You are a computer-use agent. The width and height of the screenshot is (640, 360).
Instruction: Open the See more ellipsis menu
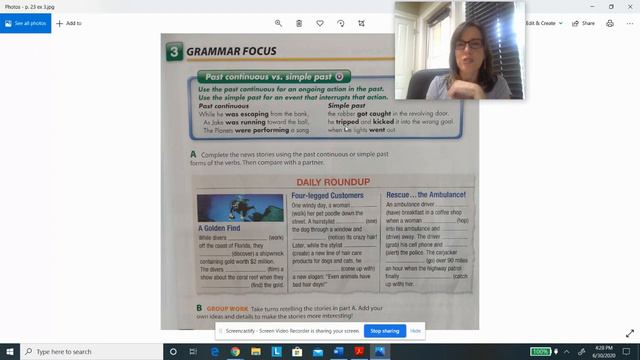(x=630, y=23)
